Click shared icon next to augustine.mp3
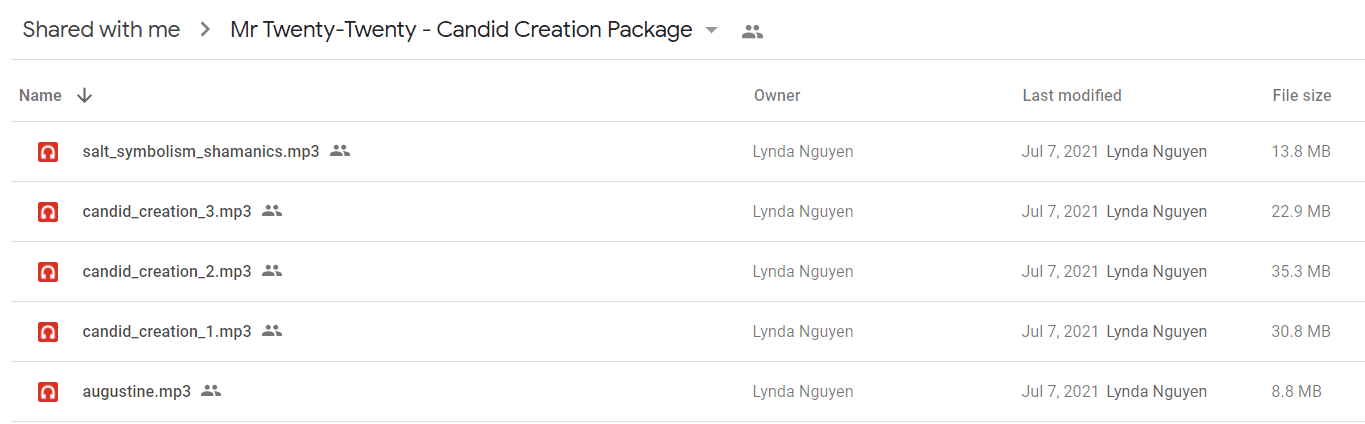This screenshot has height=424, width=1365. click(210, 391)
